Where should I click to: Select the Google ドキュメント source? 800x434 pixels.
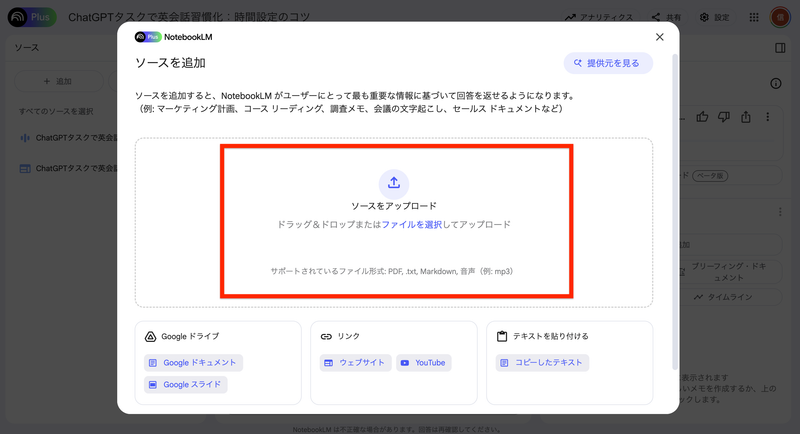[193, 363]
